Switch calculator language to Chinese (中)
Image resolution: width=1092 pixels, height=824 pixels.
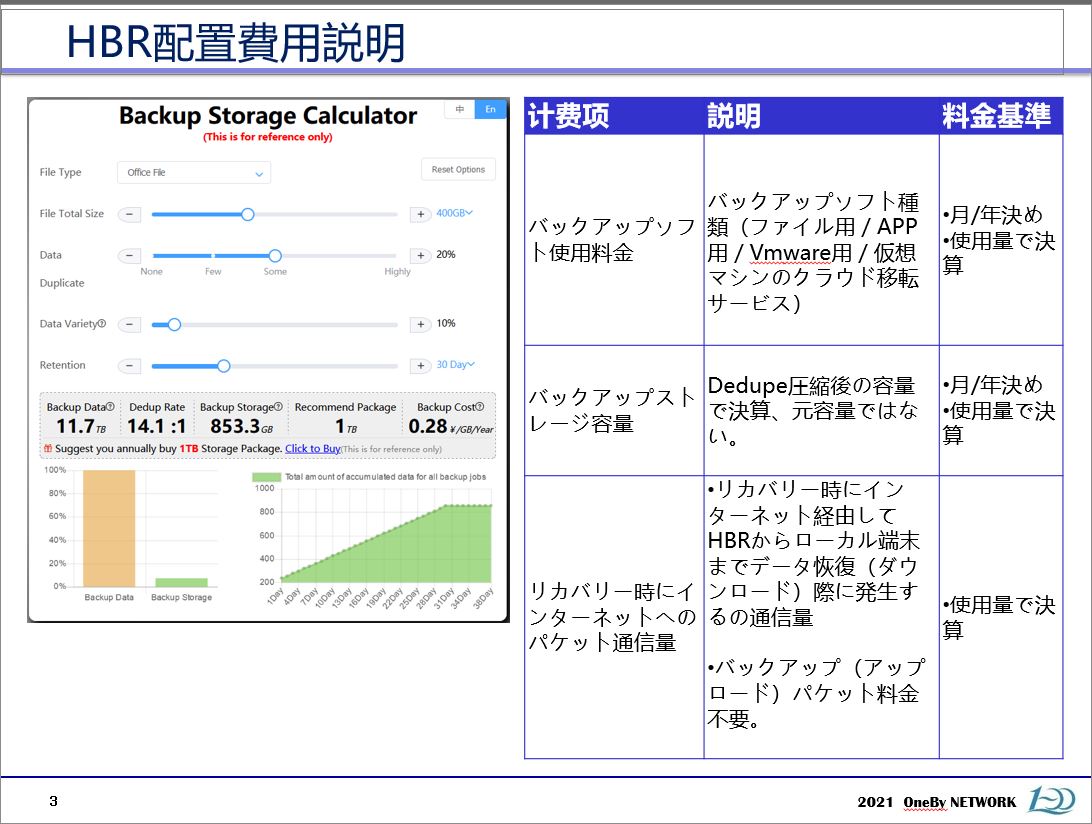(x=460, y=109)
